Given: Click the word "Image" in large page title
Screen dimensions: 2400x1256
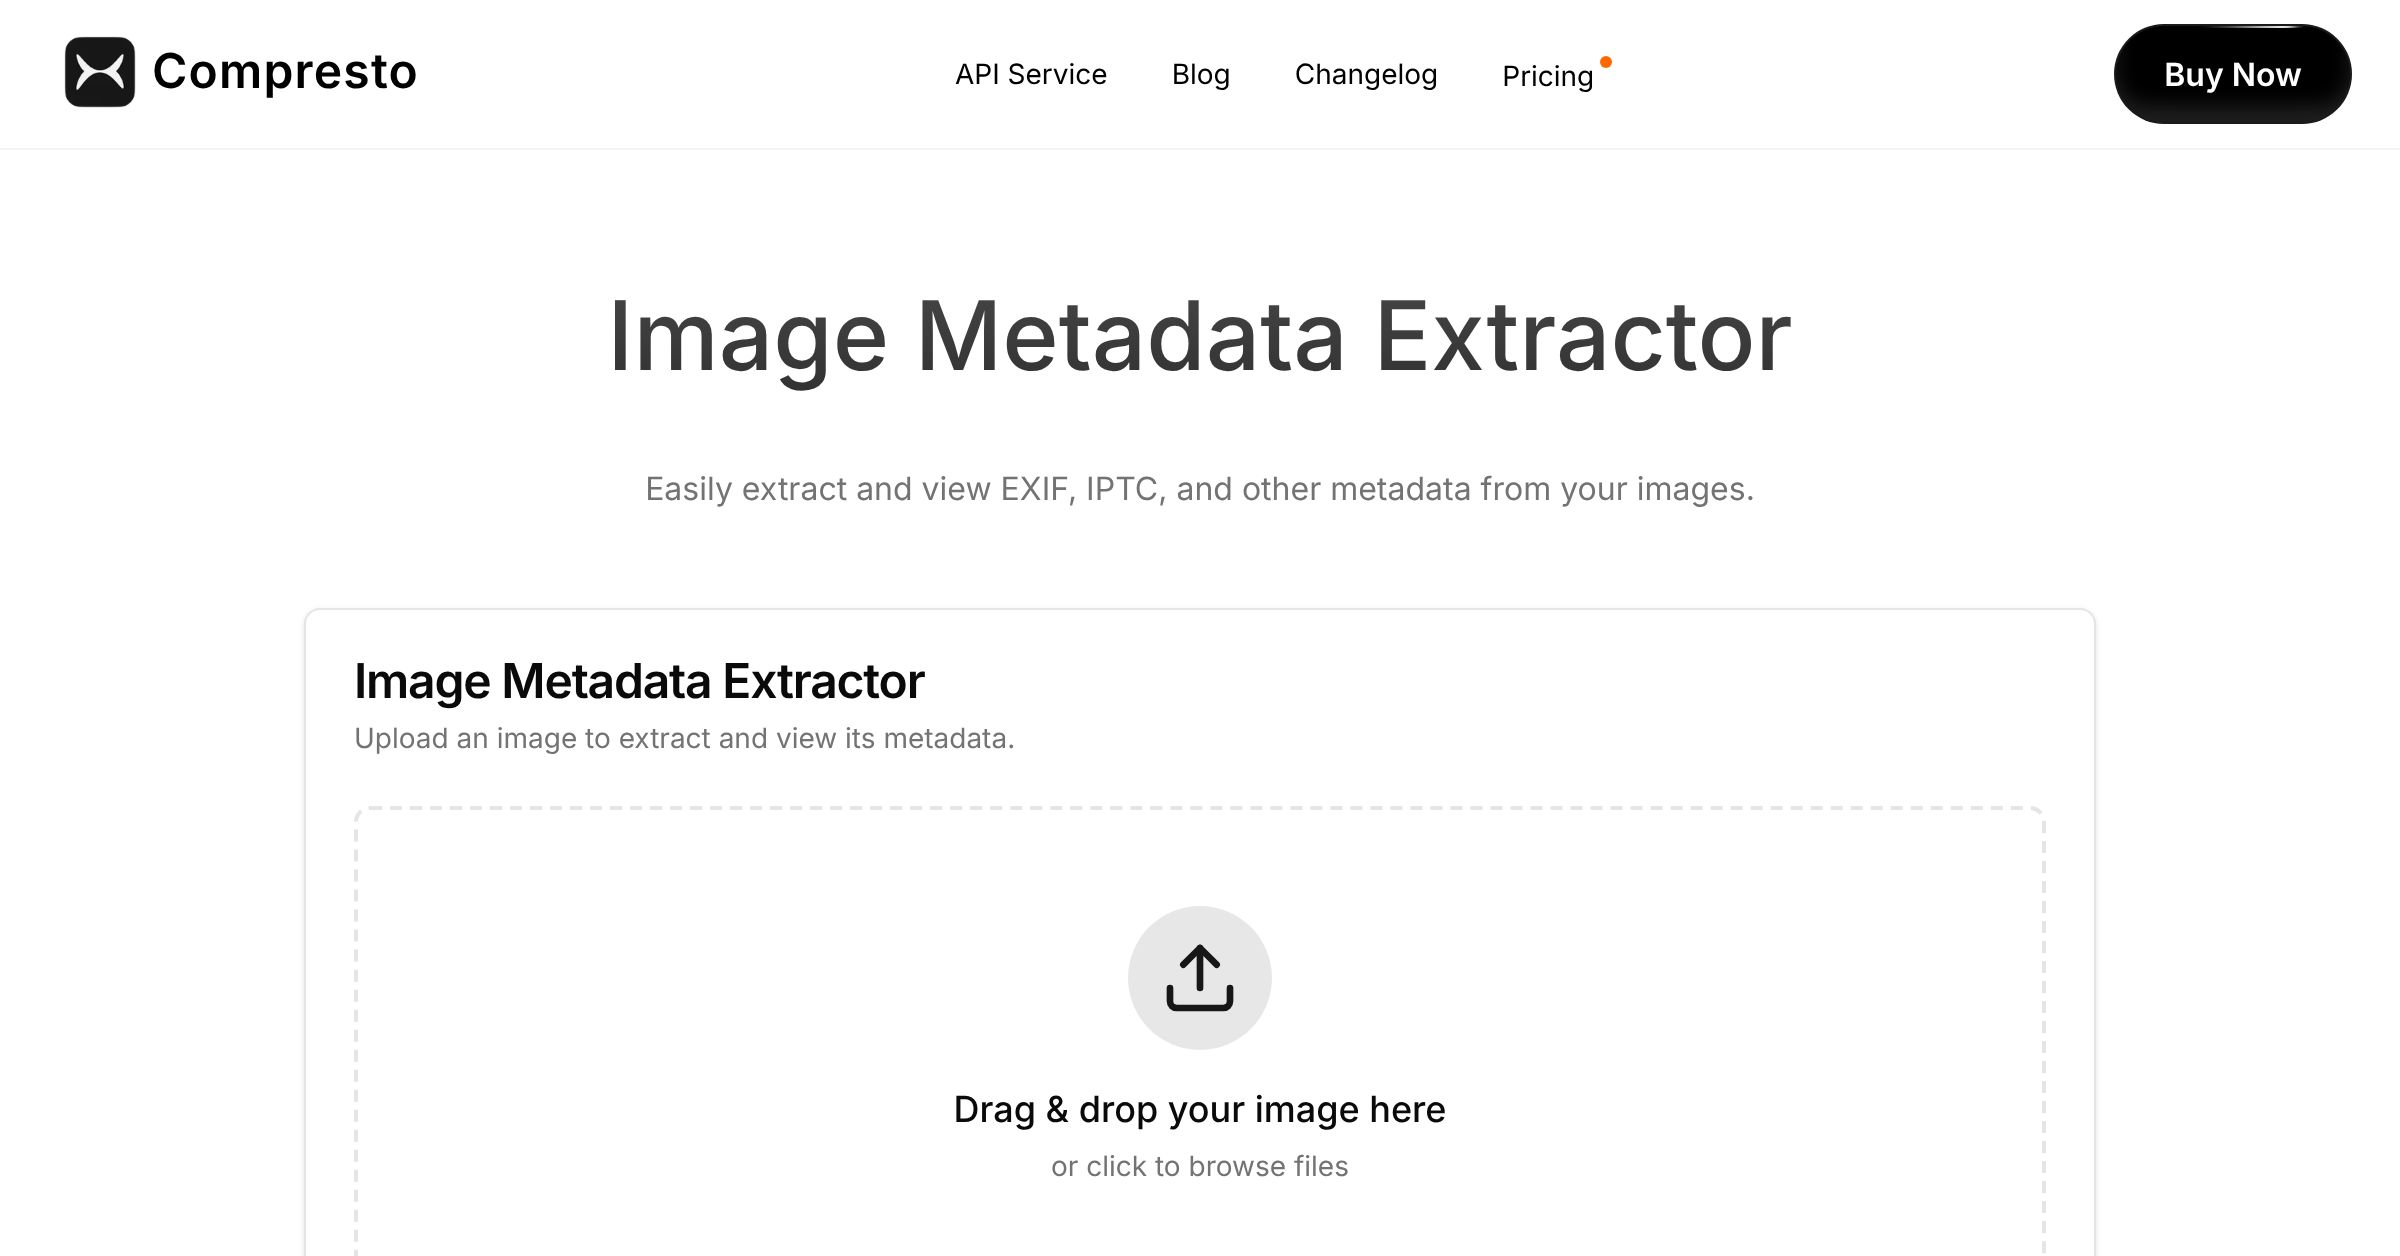Looking at the screenshot, I should [x=747, y=338].
